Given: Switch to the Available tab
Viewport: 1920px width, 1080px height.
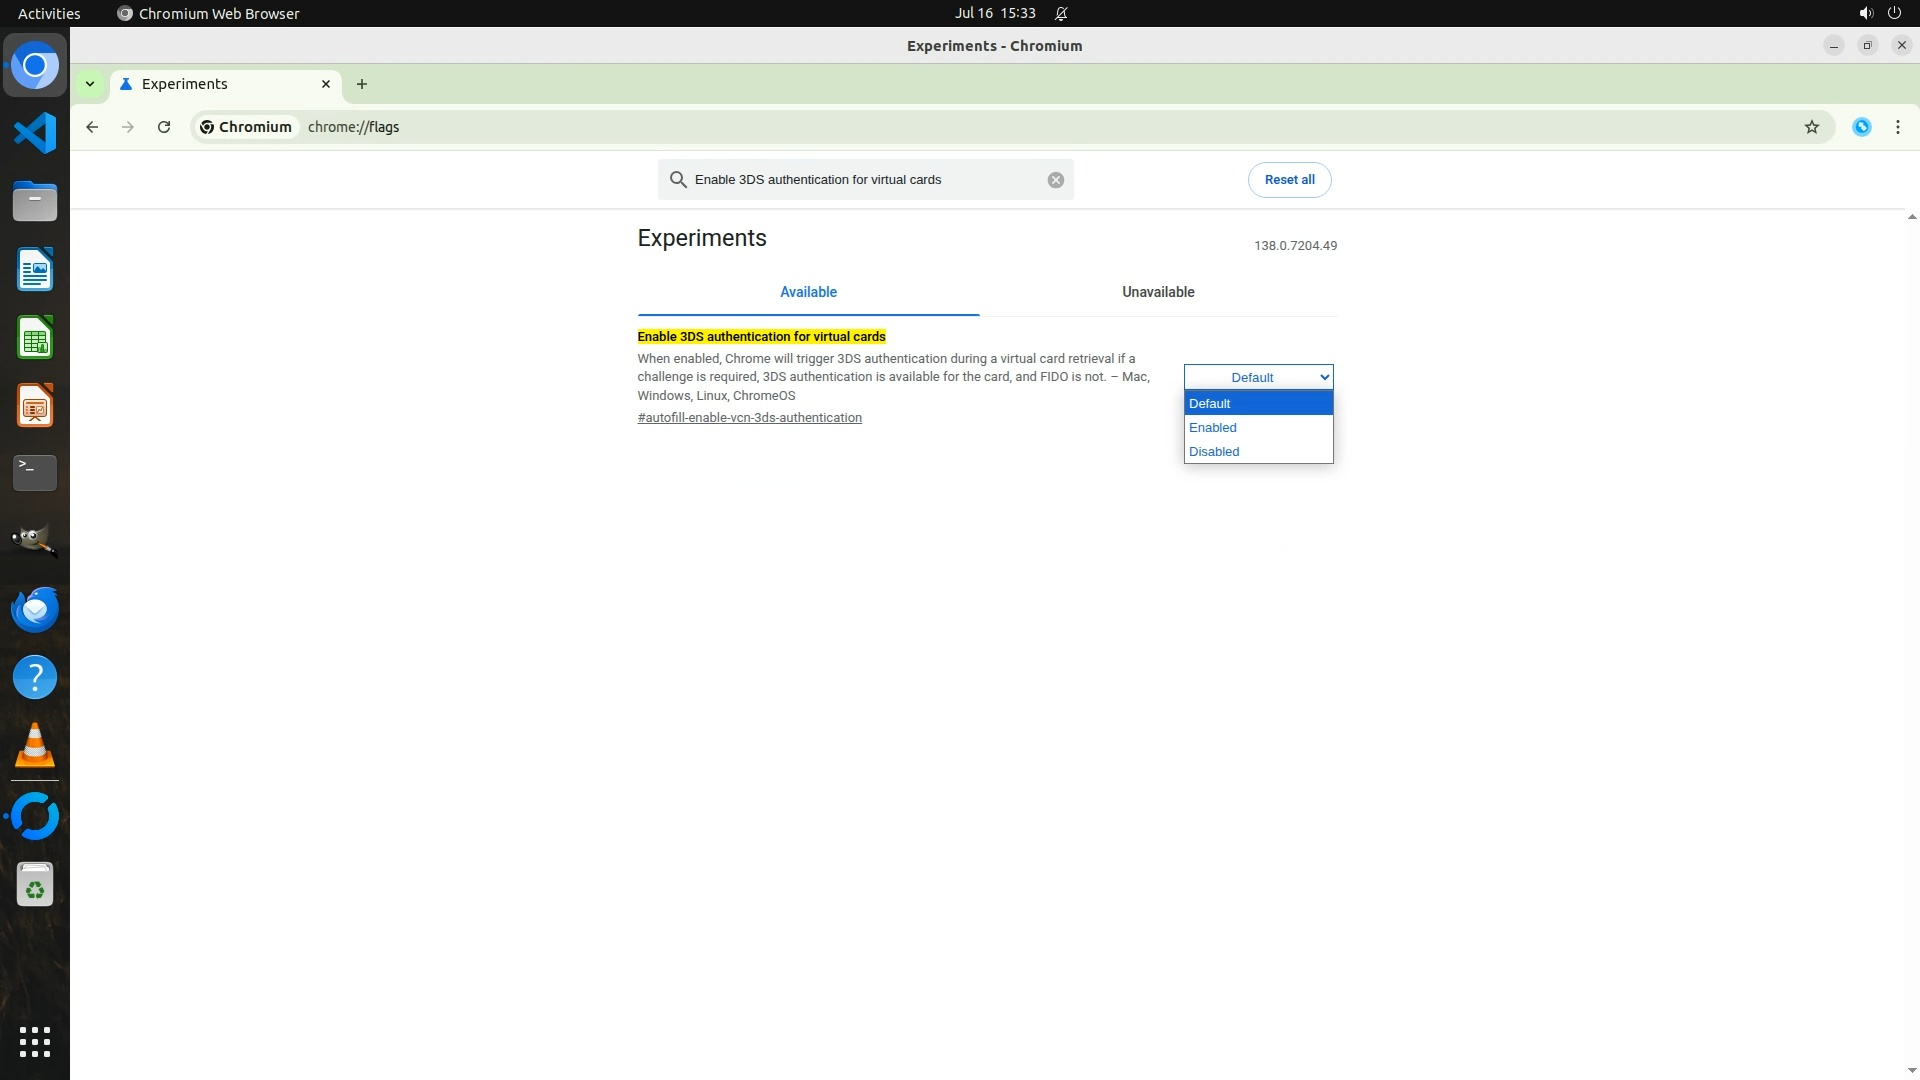Looking at the screenshot, I should click(808, 292).
